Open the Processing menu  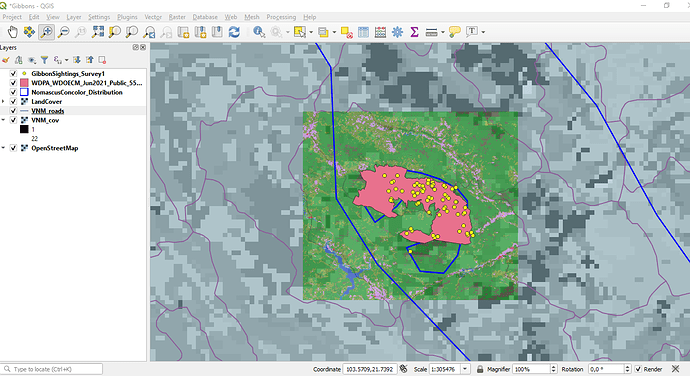tap(281, 17)
